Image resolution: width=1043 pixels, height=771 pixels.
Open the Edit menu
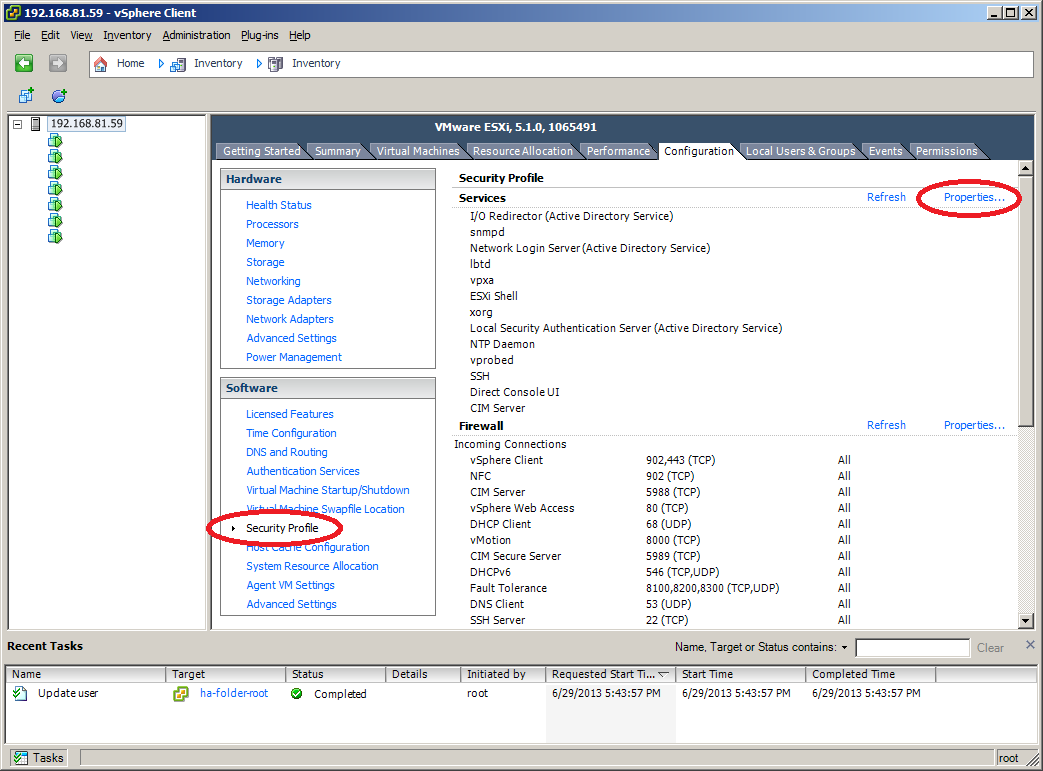pyautogui.click(x=51, y=35)
